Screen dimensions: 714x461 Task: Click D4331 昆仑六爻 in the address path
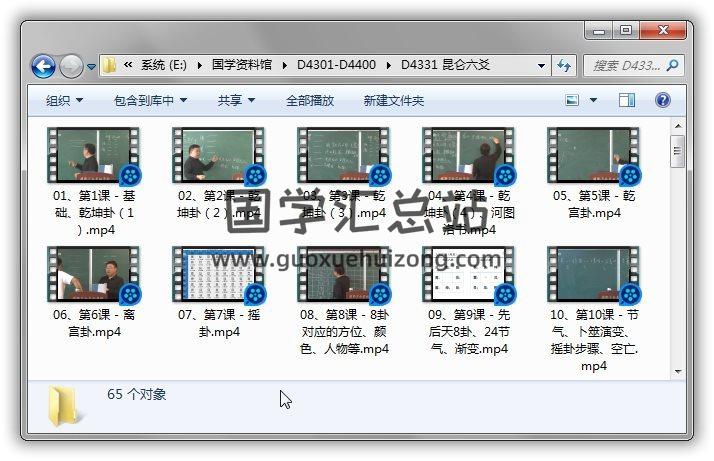click(x=445, y=65)
